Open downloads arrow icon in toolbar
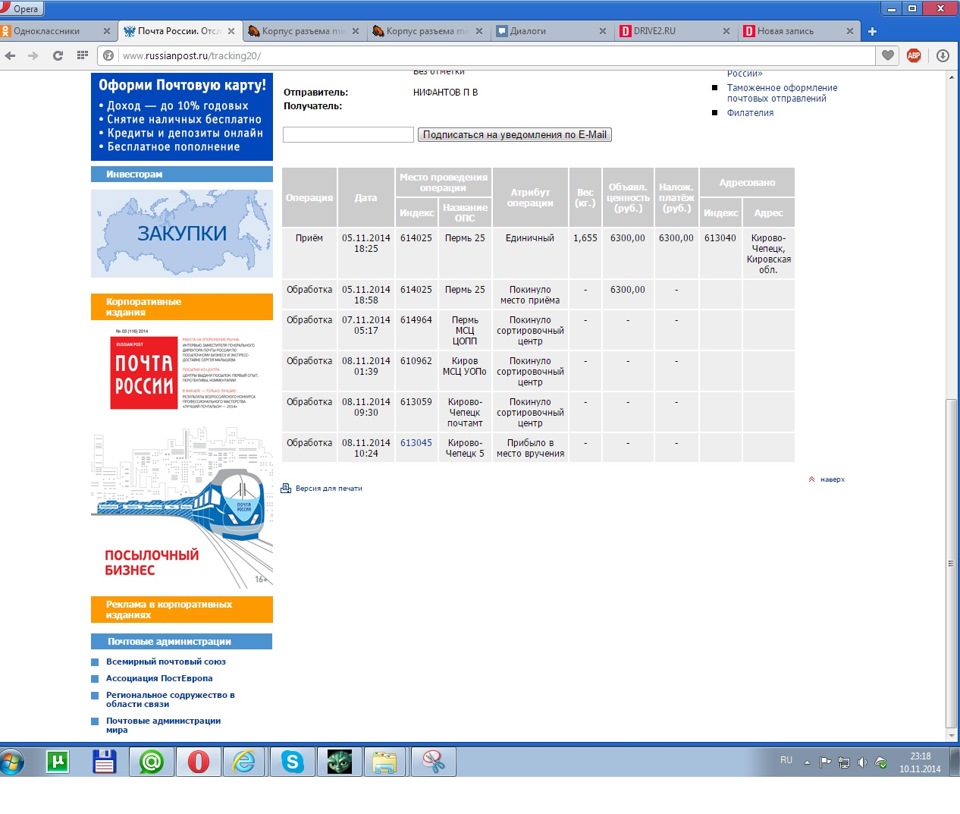 [942, 56]
